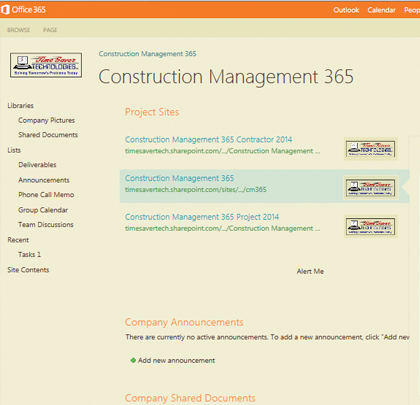Click Add new announcement link

[176, 360]
